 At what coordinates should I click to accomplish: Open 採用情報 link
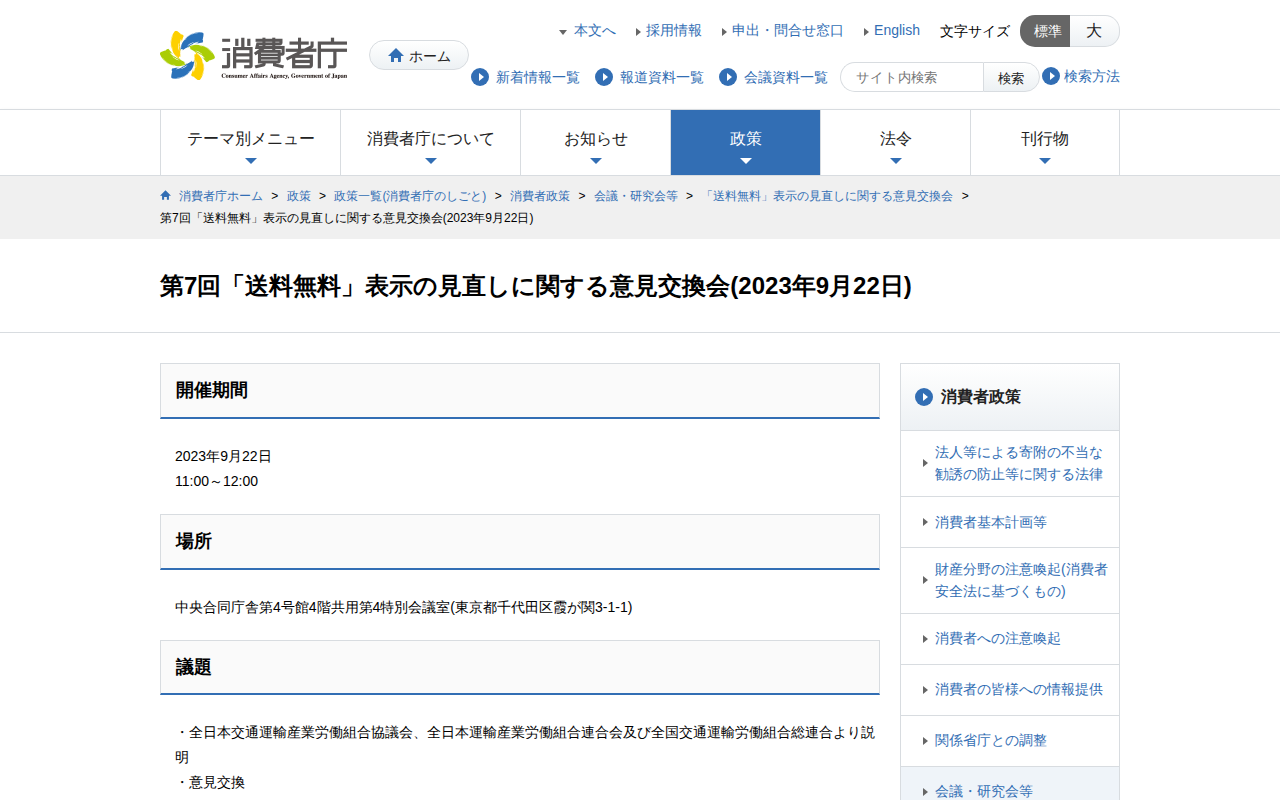point(674,31)
